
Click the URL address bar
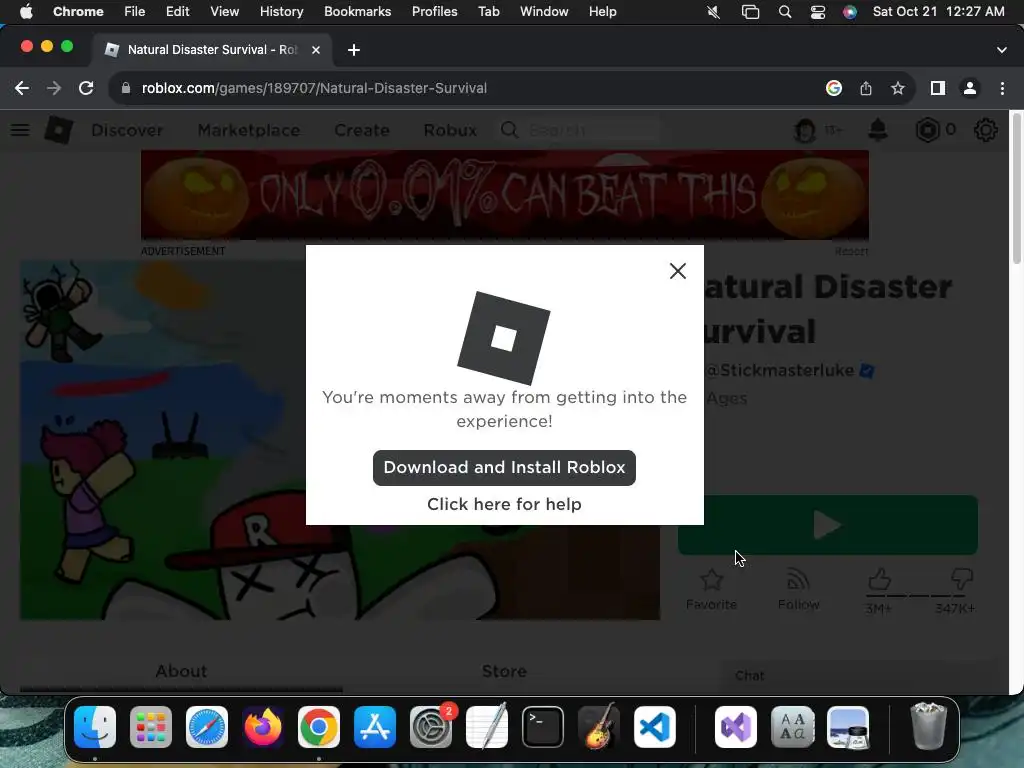[x=314, y=88]
